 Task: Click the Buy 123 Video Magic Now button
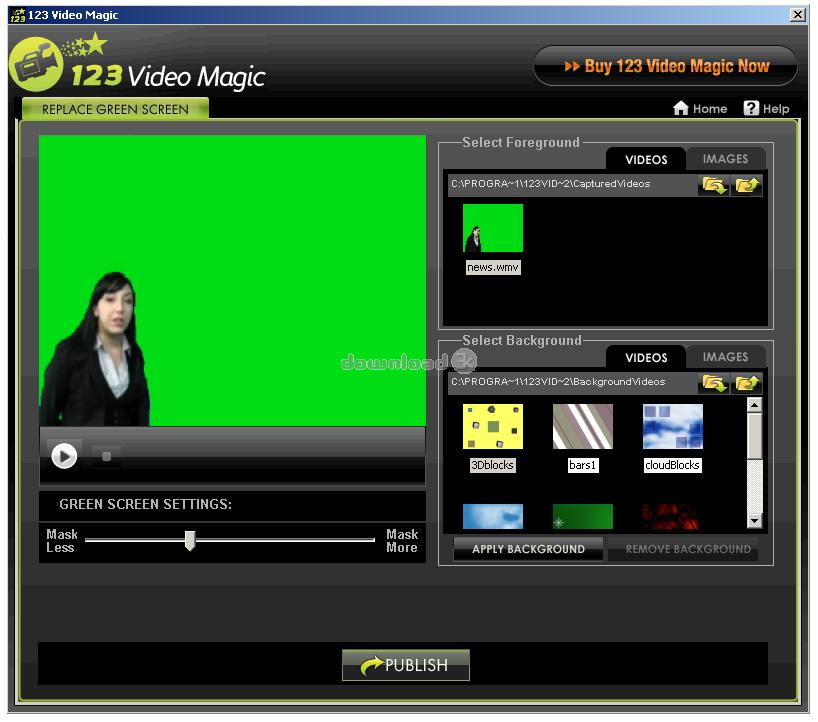pyautogui.click(x=666, y=66)
